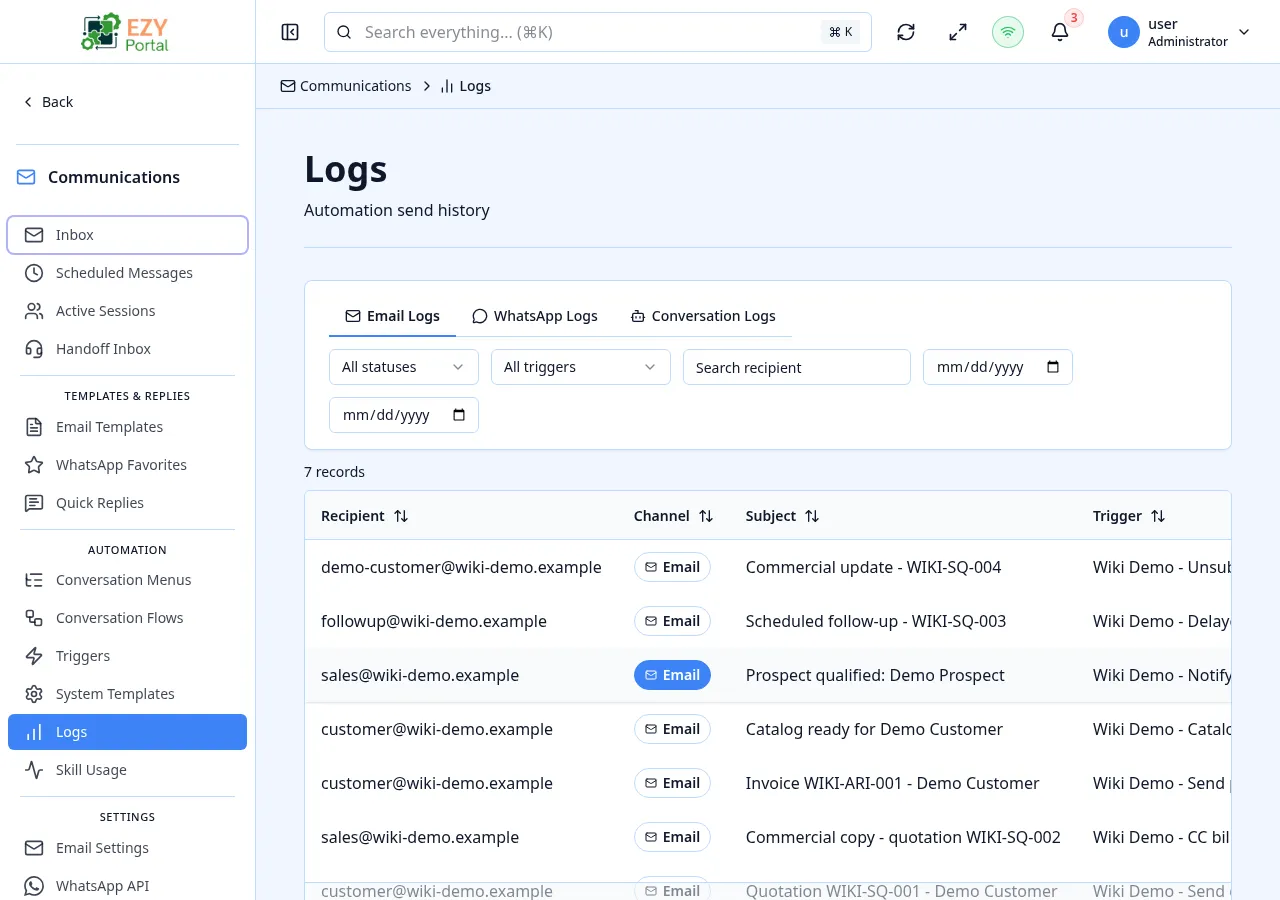Click subject Catalog ready for Demo Customer
1280x900 pixels.
click(x=874, y=729)
